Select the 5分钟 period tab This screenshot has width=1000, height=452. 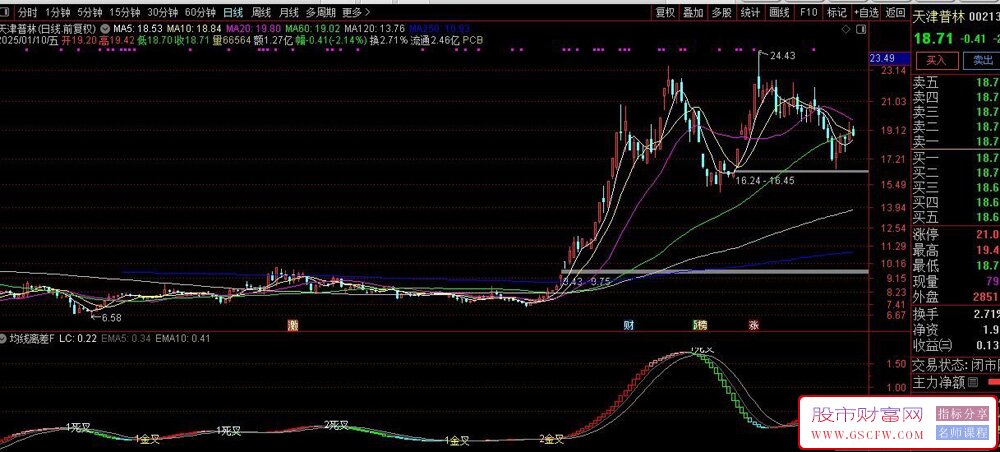coord(89,11)
